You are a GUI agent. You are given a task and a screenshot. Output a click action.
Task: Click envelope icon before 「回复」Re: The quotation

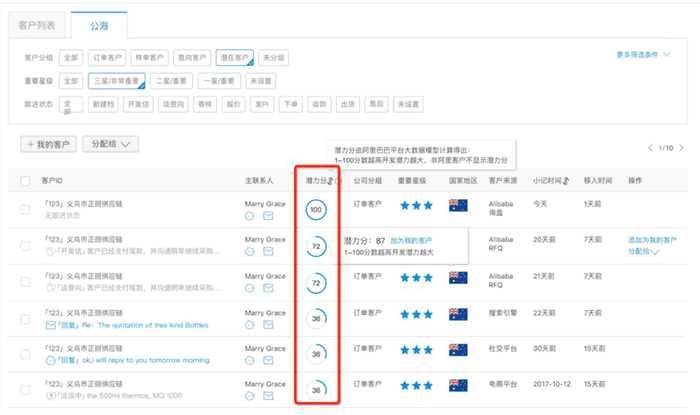click(51, 325)
